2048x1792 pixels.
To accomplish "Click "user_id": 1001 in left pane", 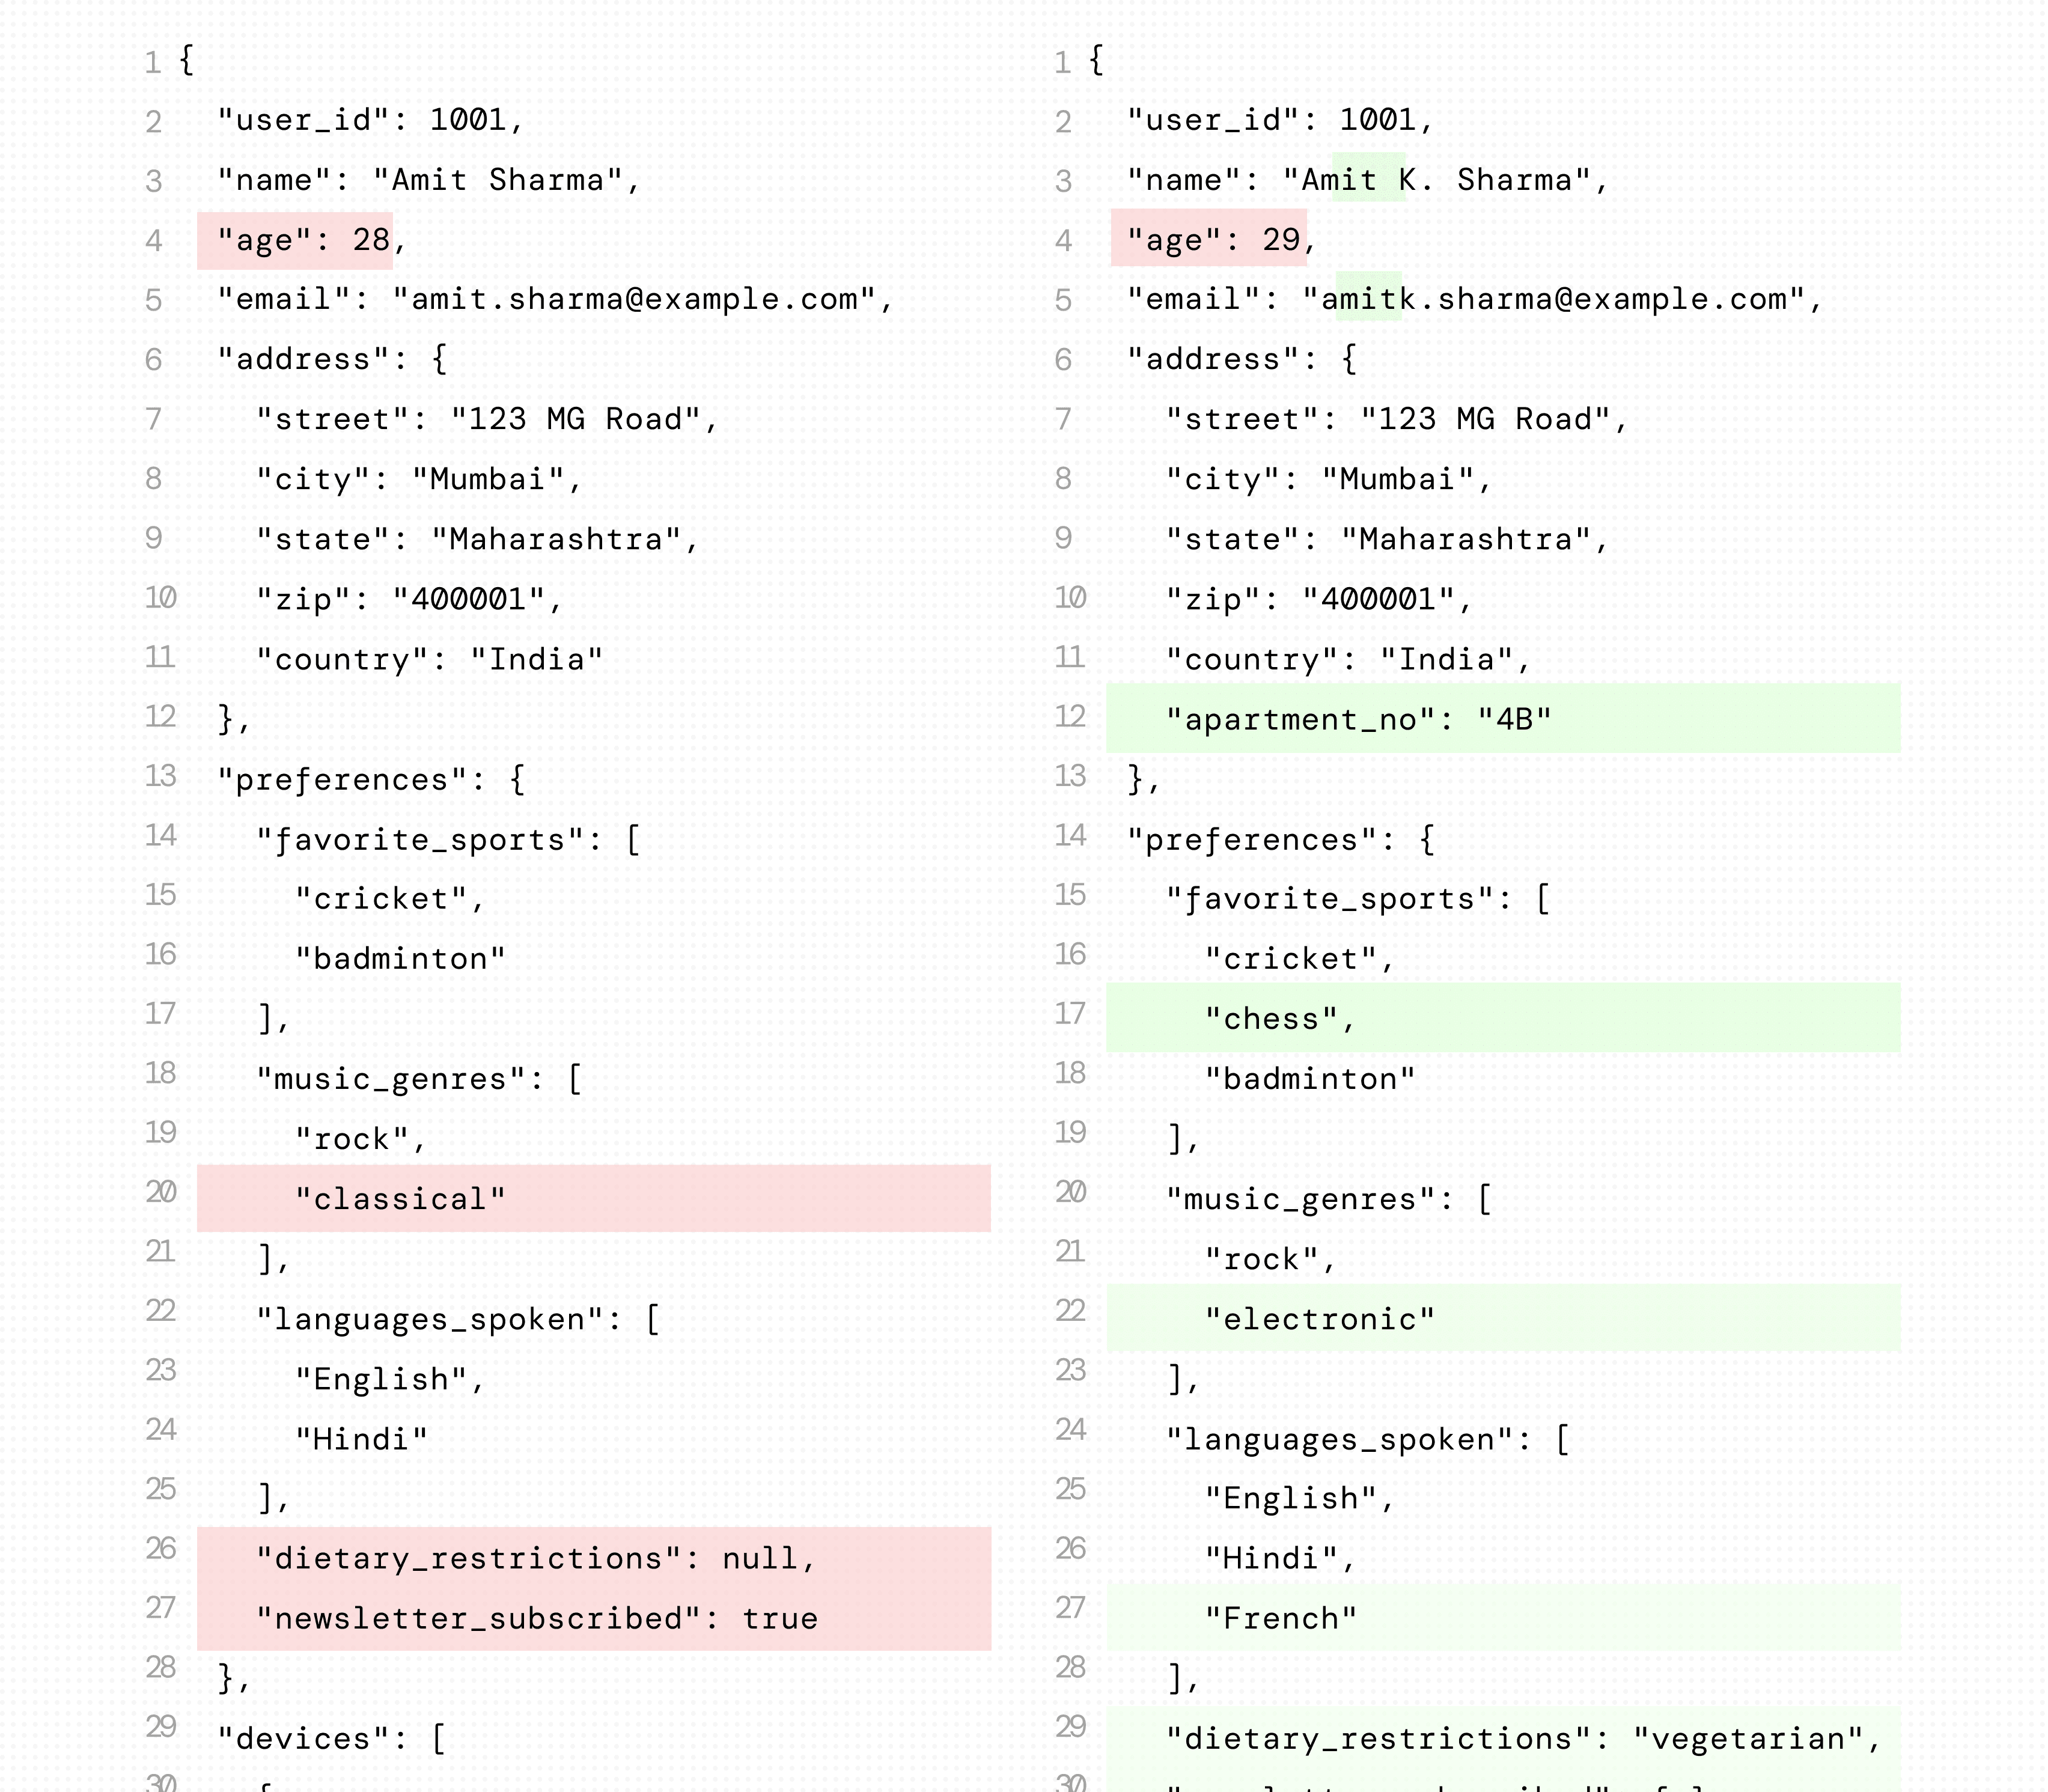I will point(370,120).
